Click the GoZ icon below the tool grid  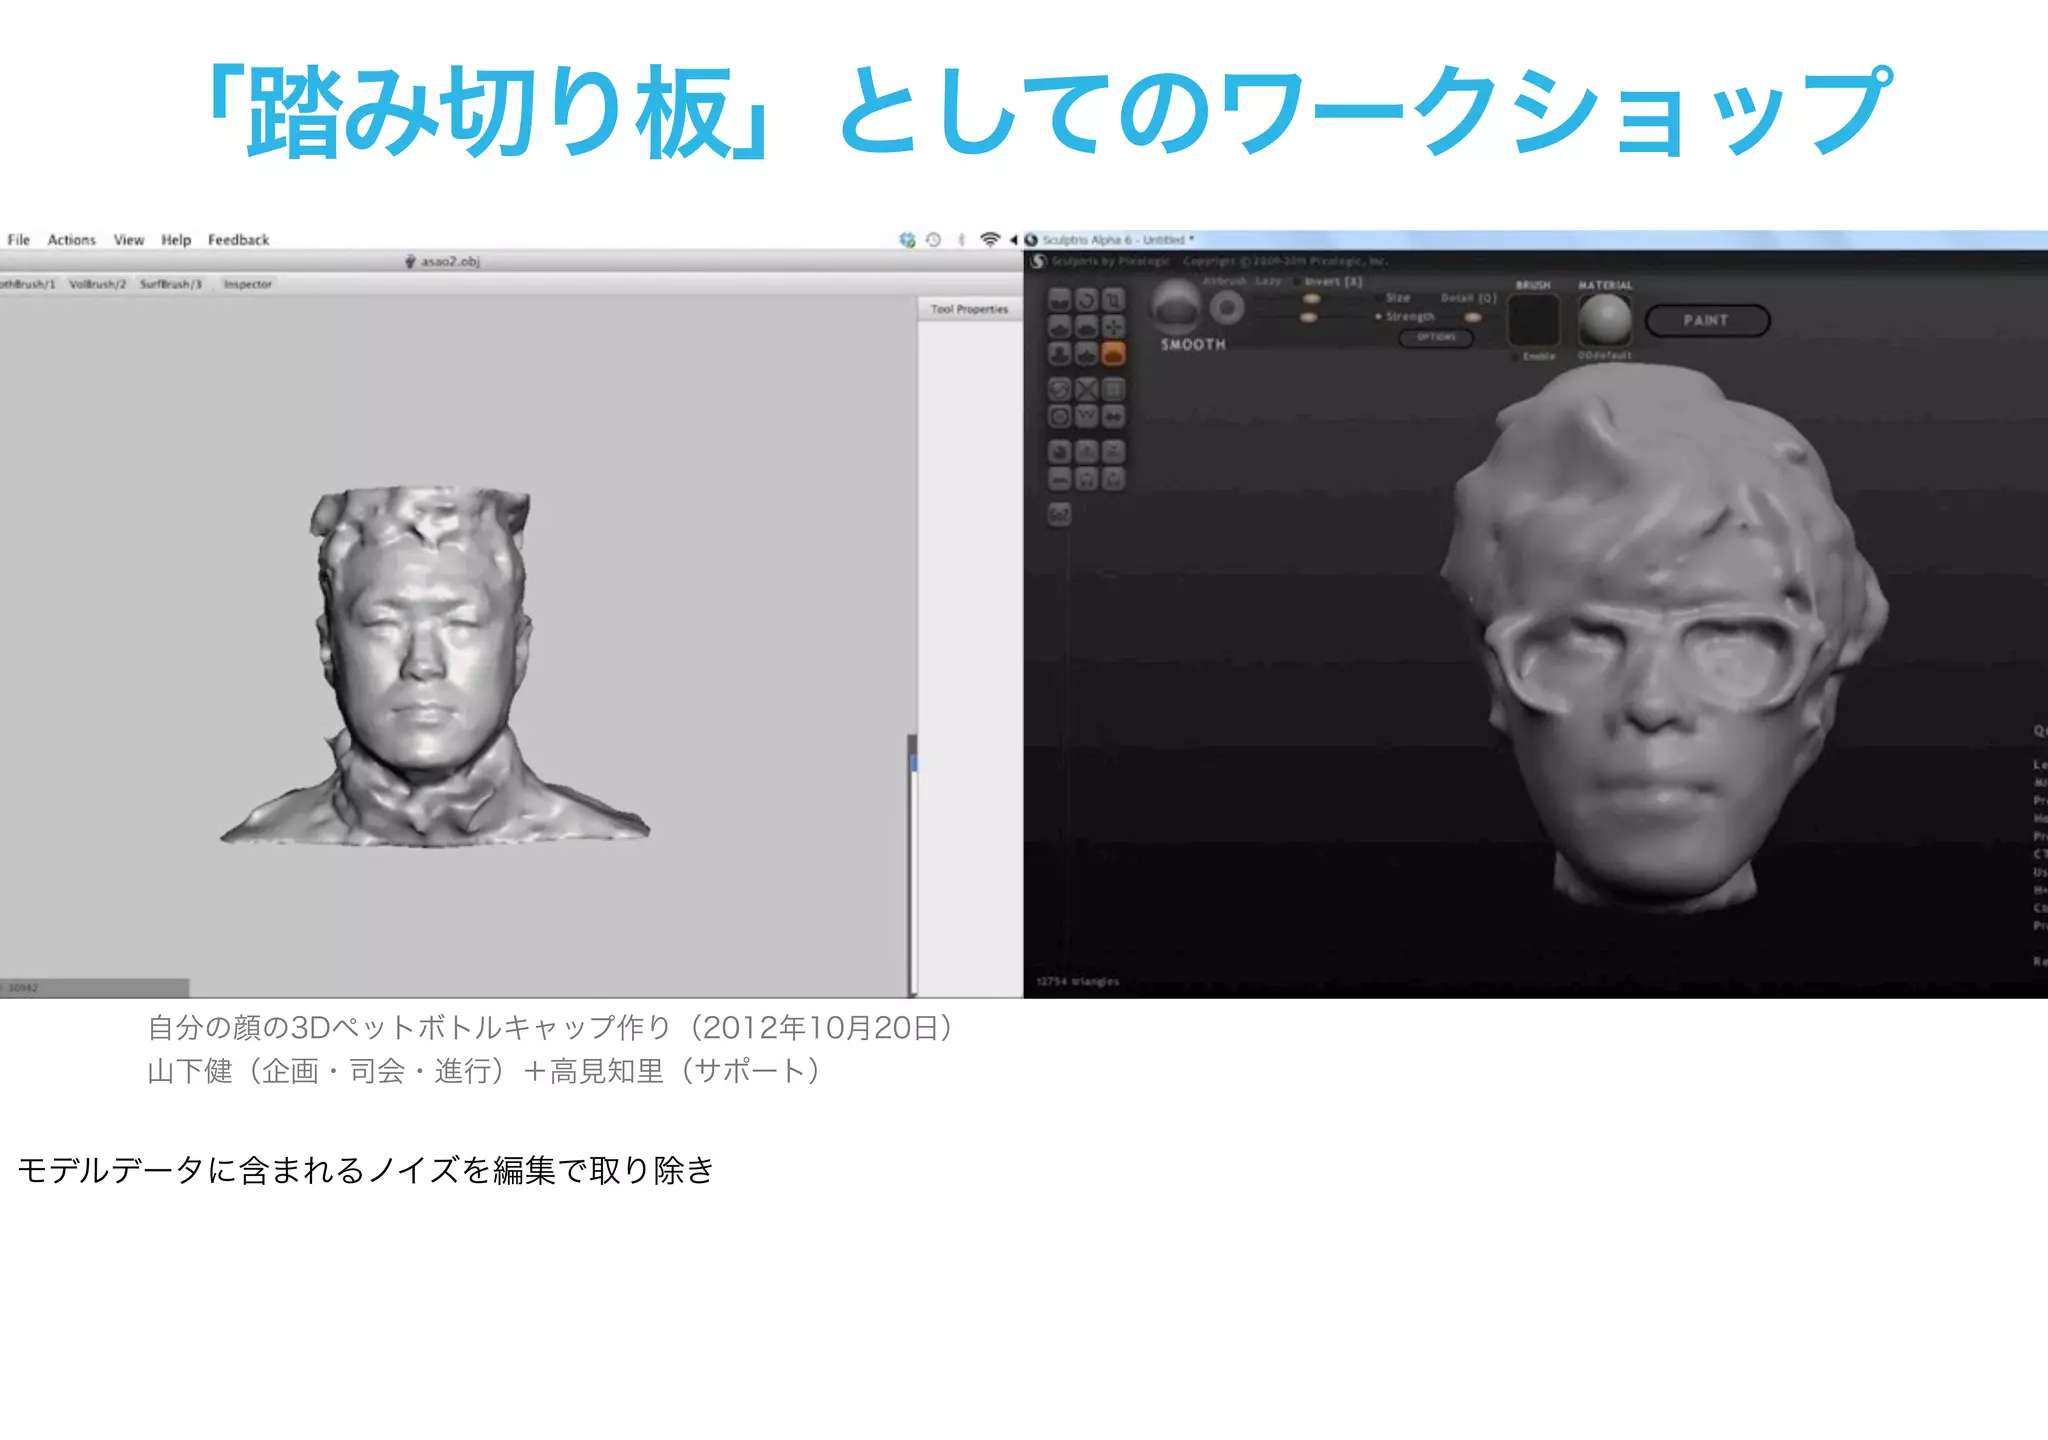point(1059,514)
